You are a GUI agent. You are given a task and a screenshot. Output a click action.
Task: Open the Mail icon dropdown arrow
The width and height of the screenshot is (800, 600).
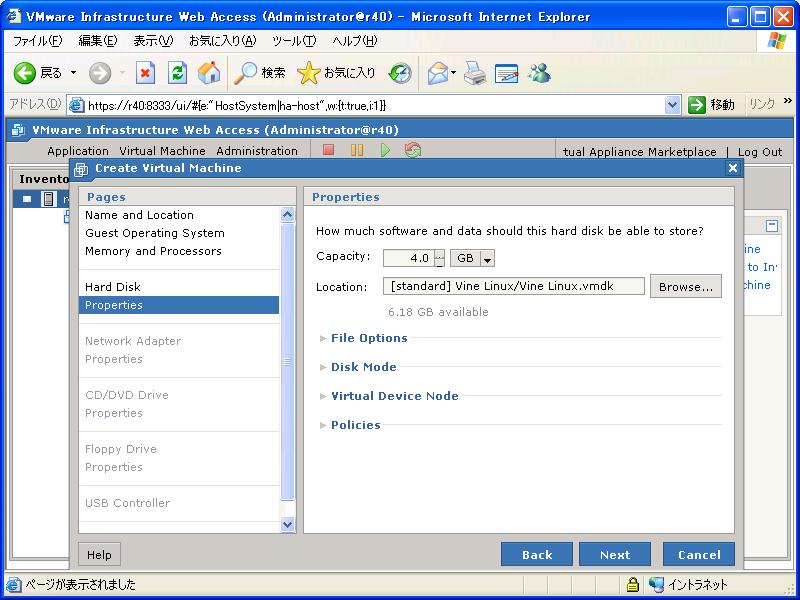click(x=453, y=73)
